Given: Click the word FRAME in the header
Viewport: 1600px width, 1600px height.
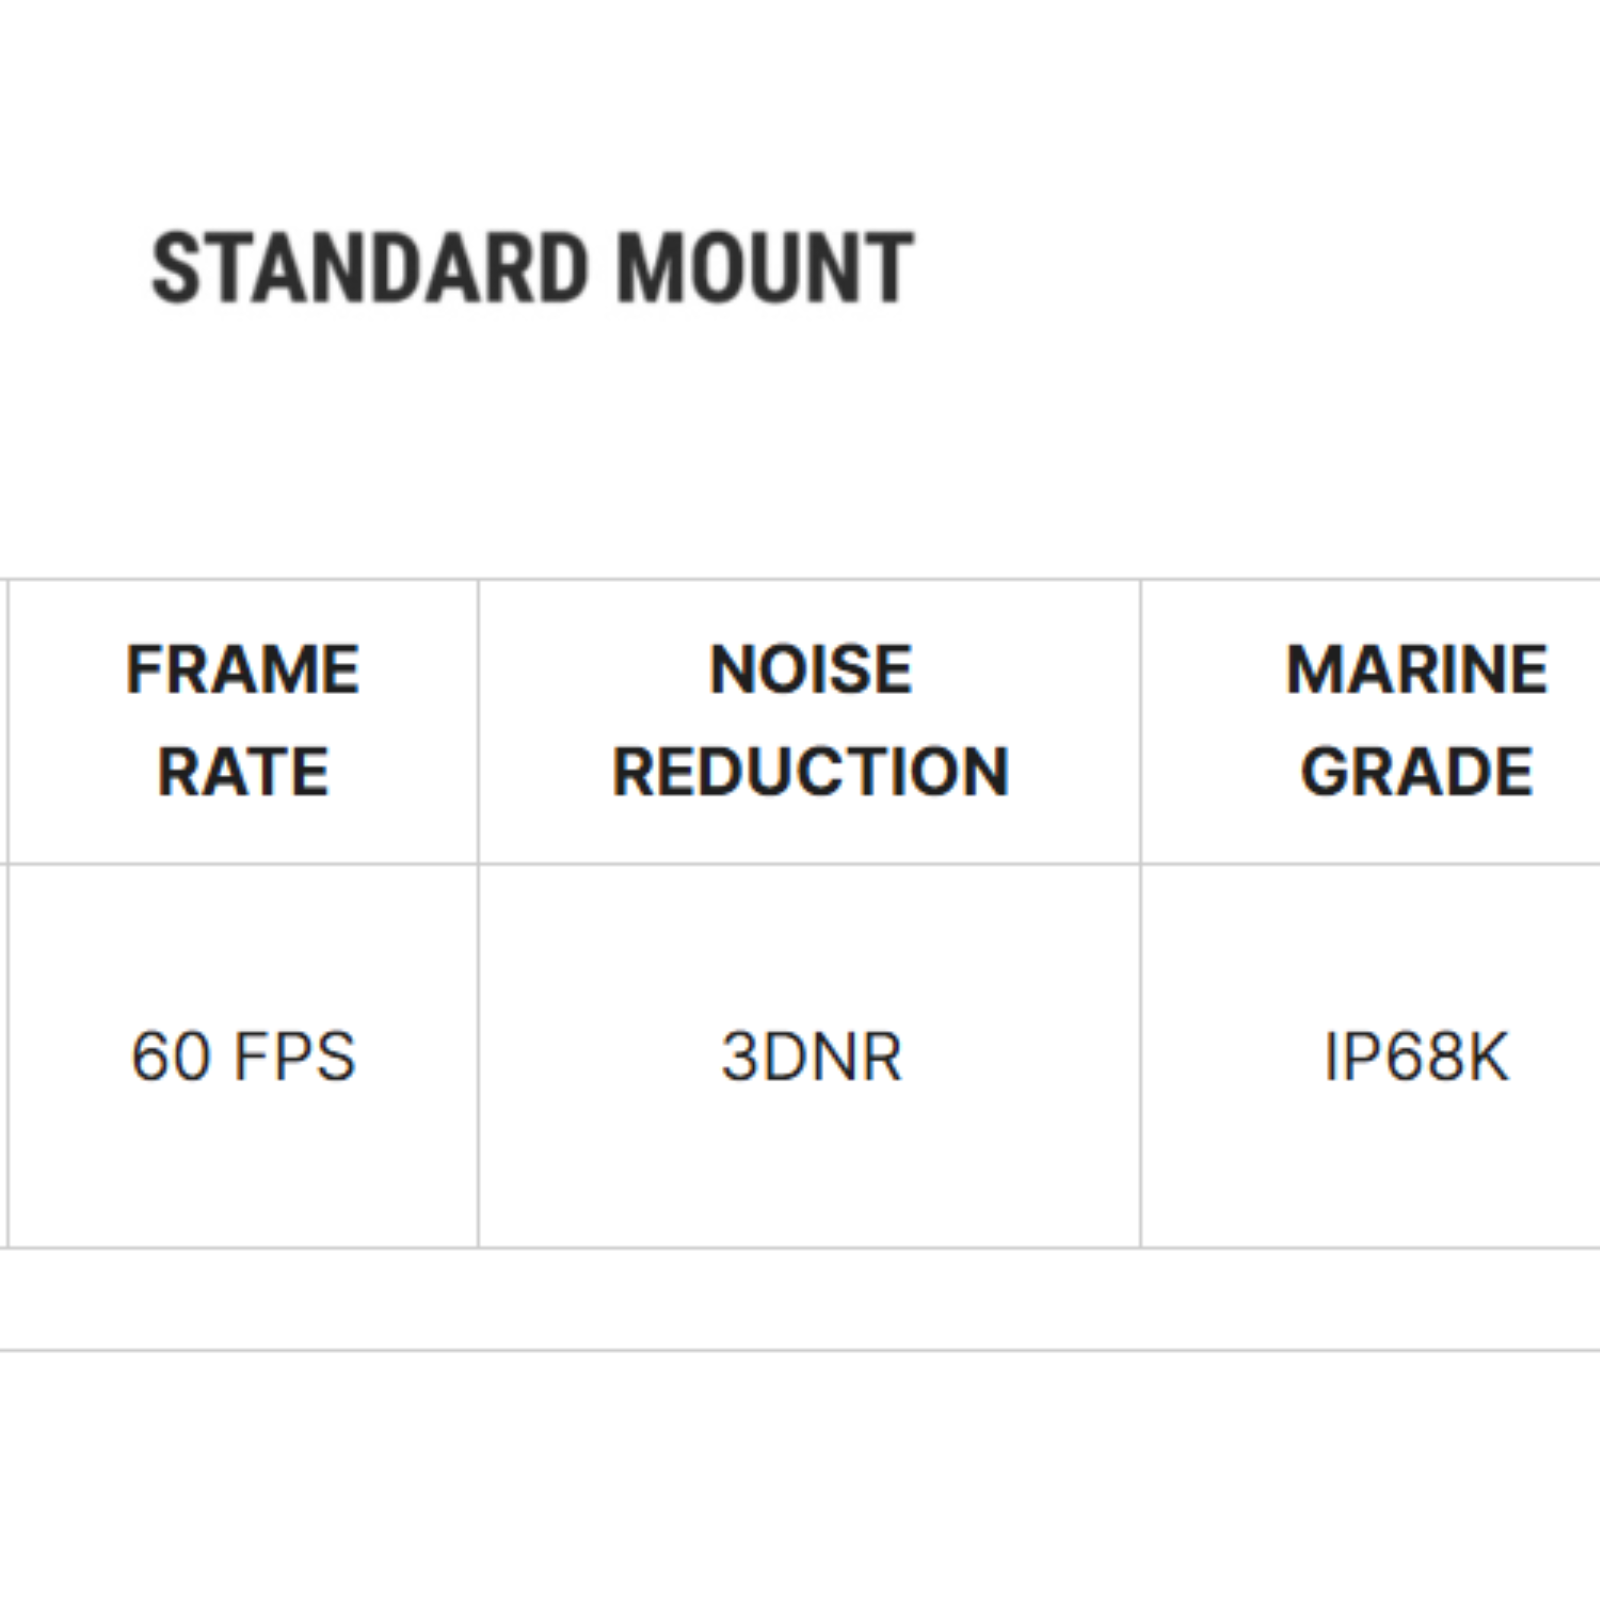Looking at the screenshot, I should point(243,669).
